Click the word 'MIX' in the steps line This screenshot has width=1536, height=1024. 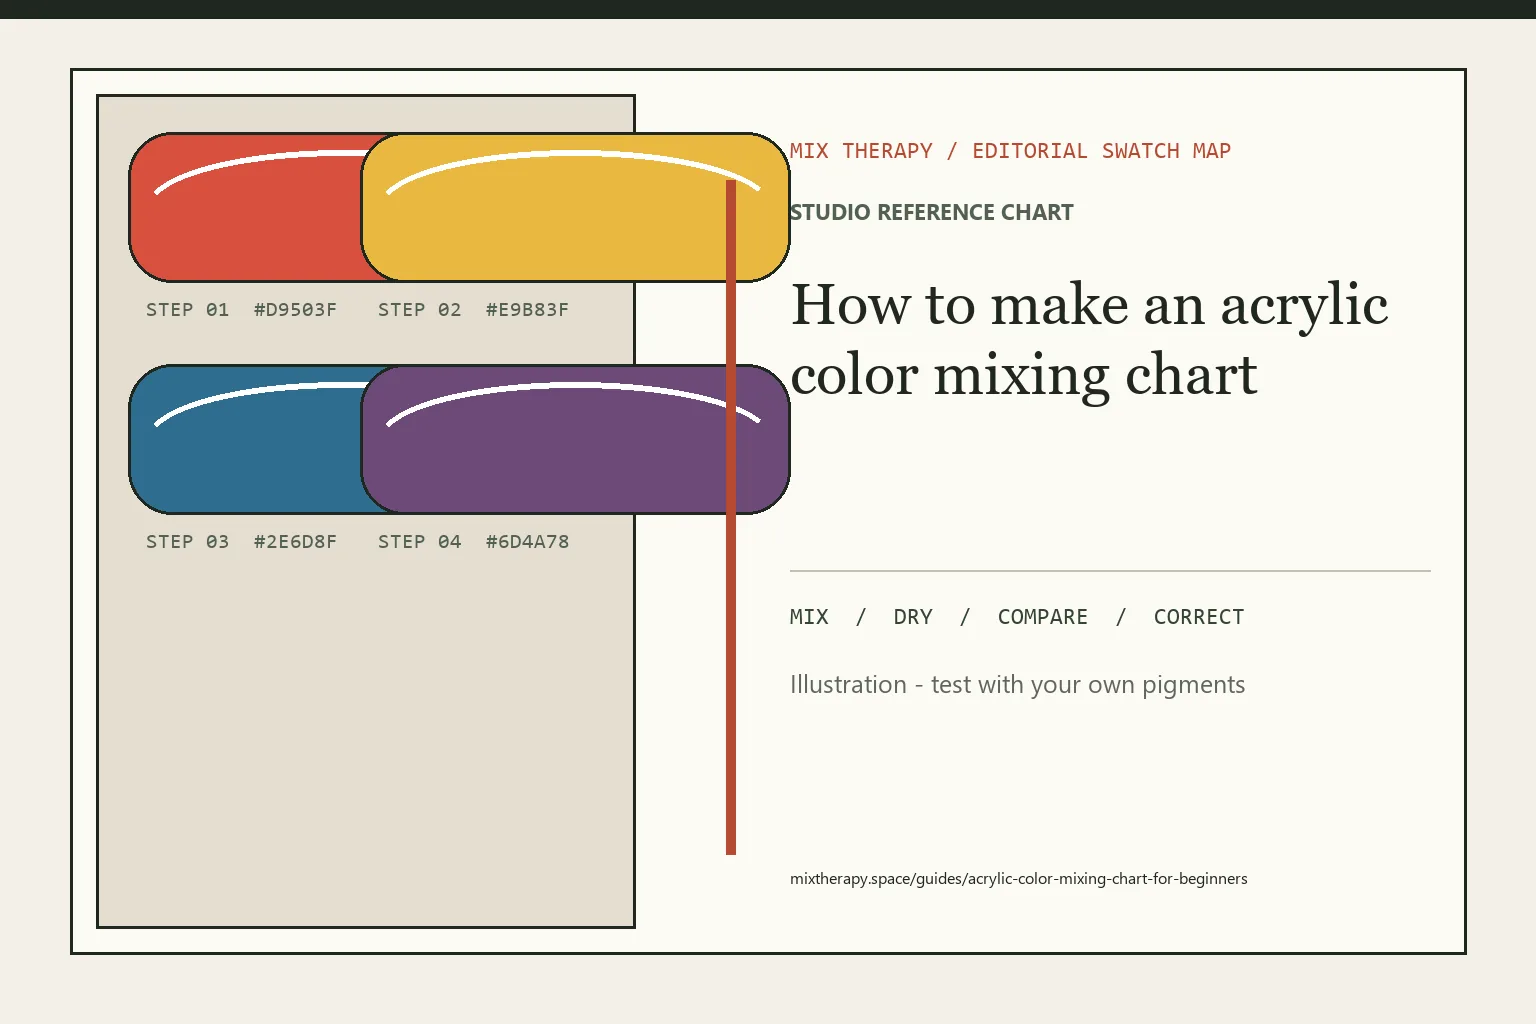[x=809, y=617]
